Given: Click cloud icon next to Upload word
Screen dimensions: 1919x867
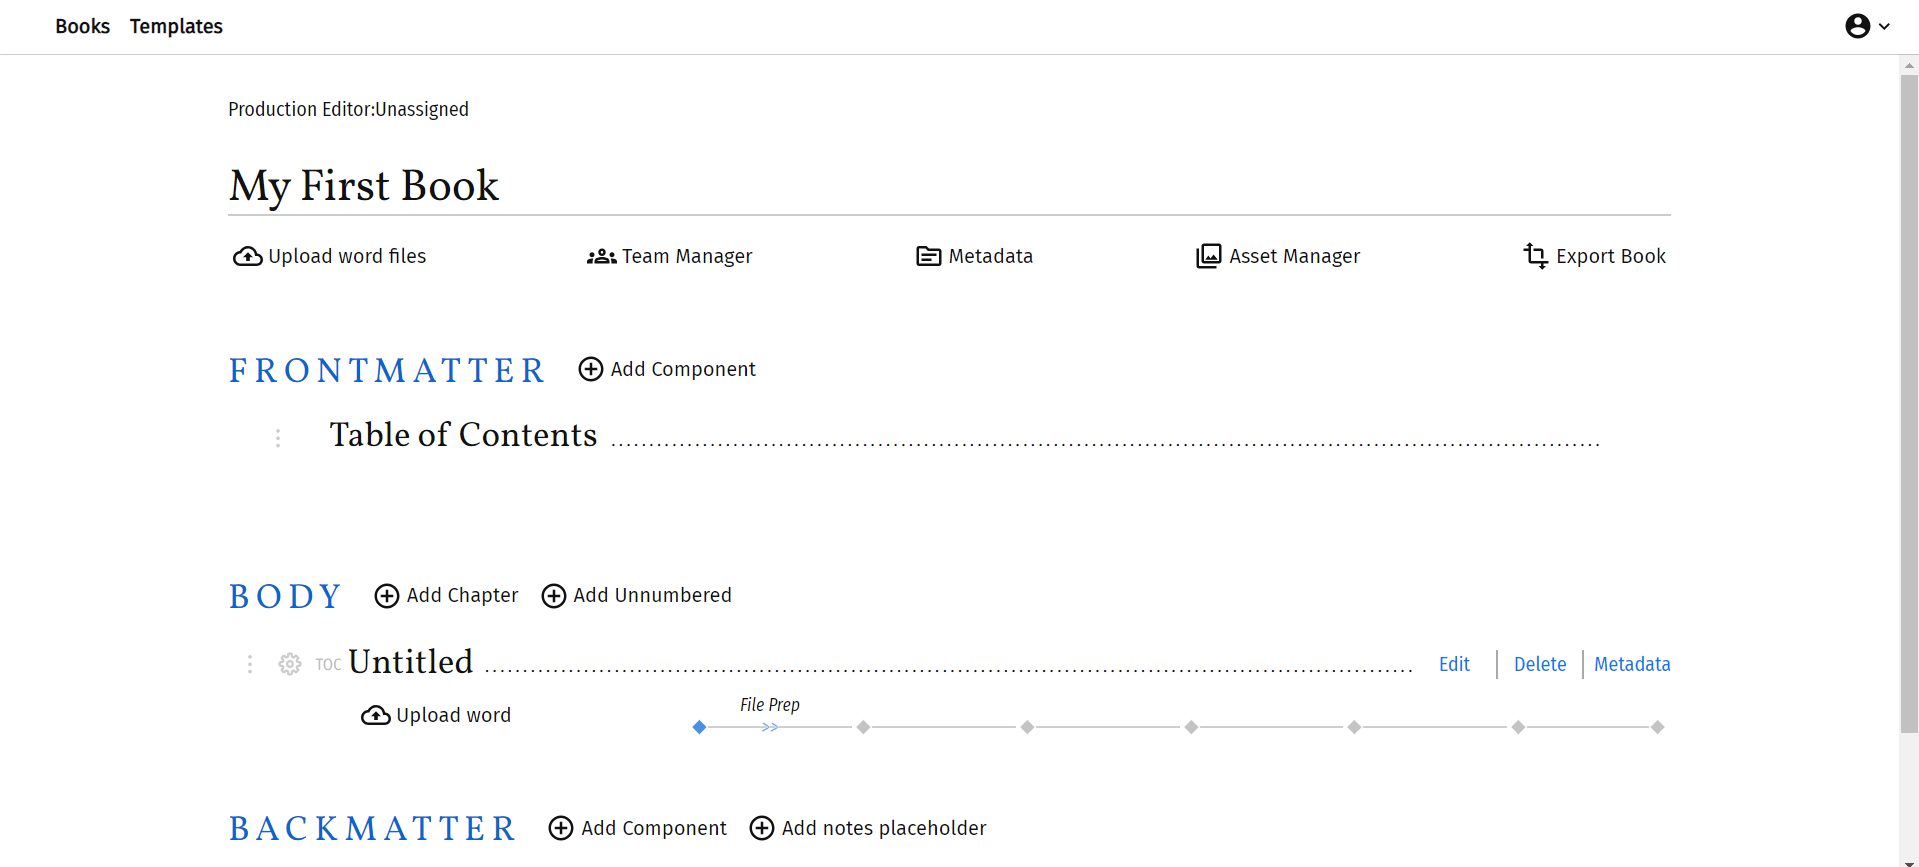Looking at the screenshot, I should click(375, 716).
